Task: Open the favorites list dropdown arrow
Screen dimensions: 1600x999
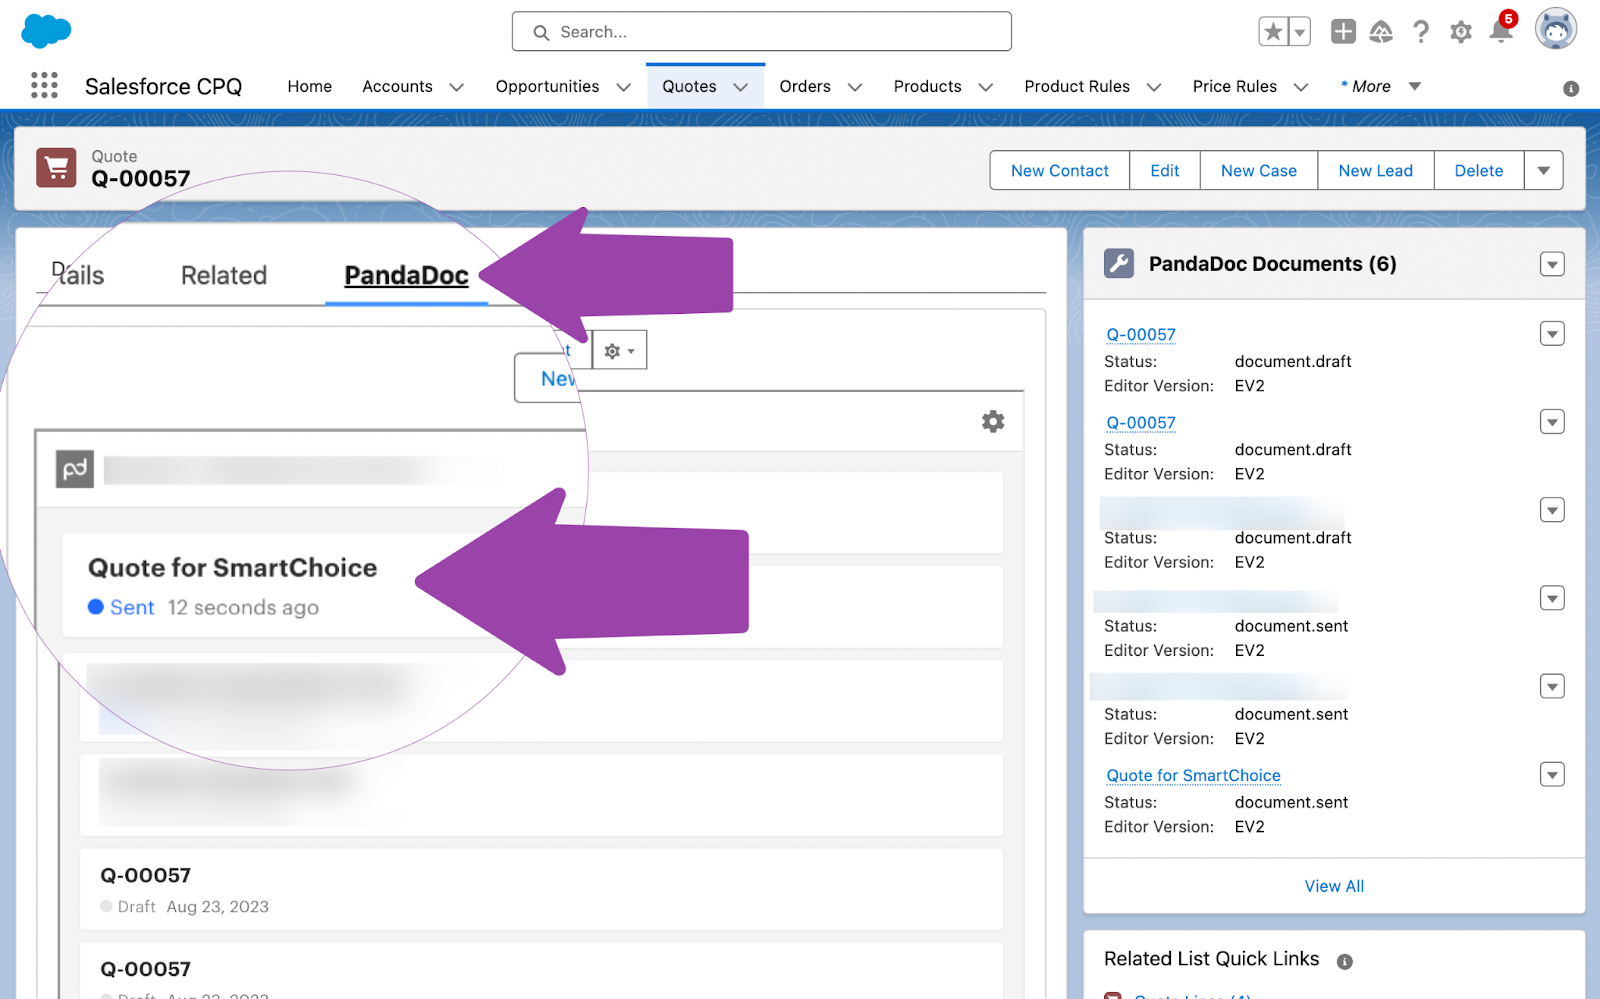Action: click(x=1299, y=32)
